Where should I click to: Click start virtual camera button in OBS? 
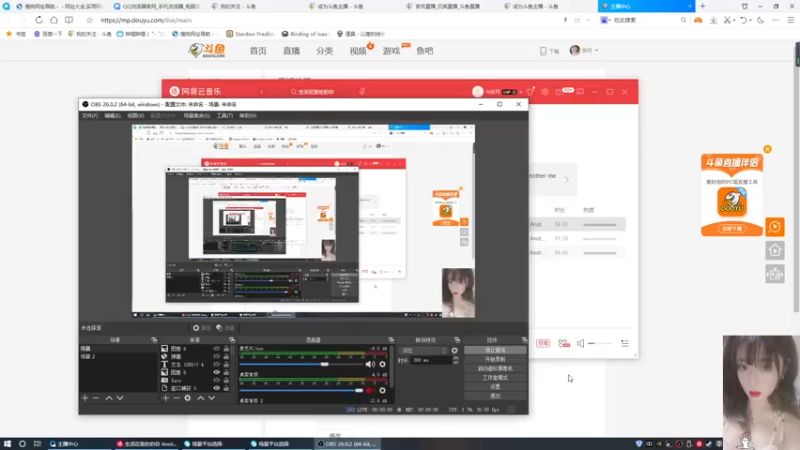pyautogui.click(x=495, y=368)
